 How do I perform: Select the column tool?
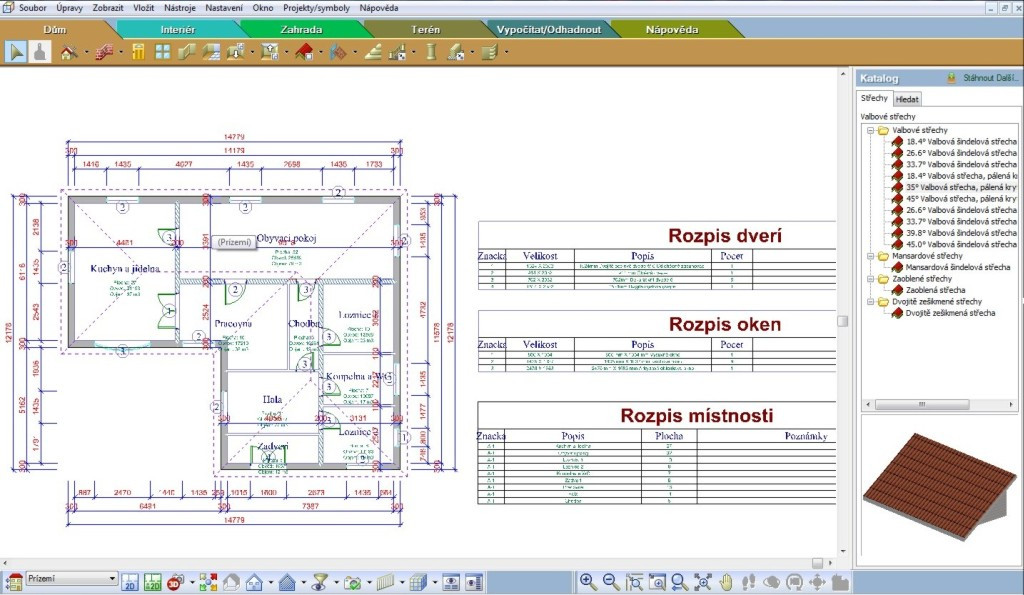(x=431, y=52)
